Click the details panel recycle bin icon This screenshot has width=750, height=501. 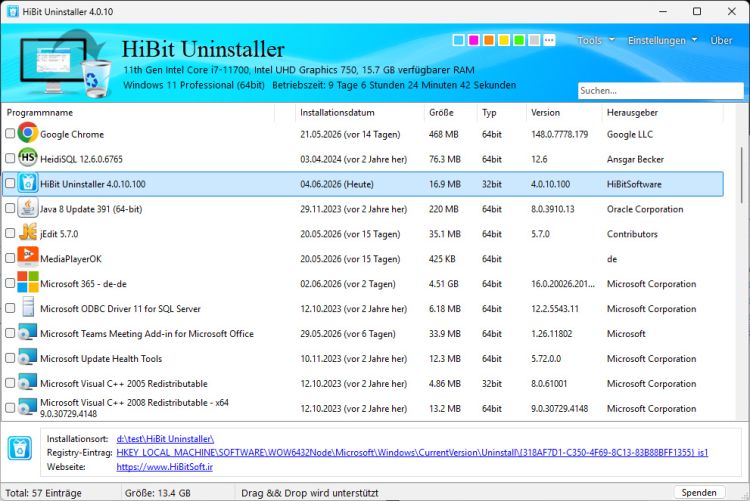[20, 448]
